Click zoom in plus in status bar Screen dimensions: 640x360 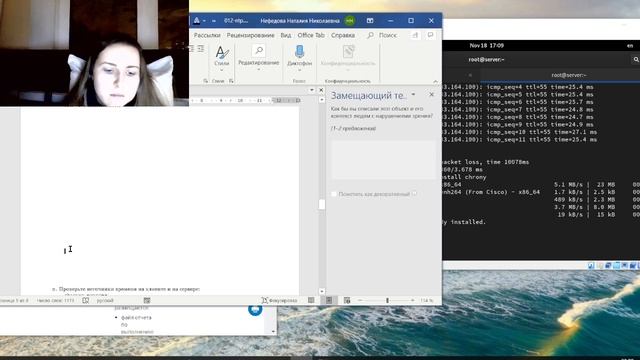pos(413,300)
